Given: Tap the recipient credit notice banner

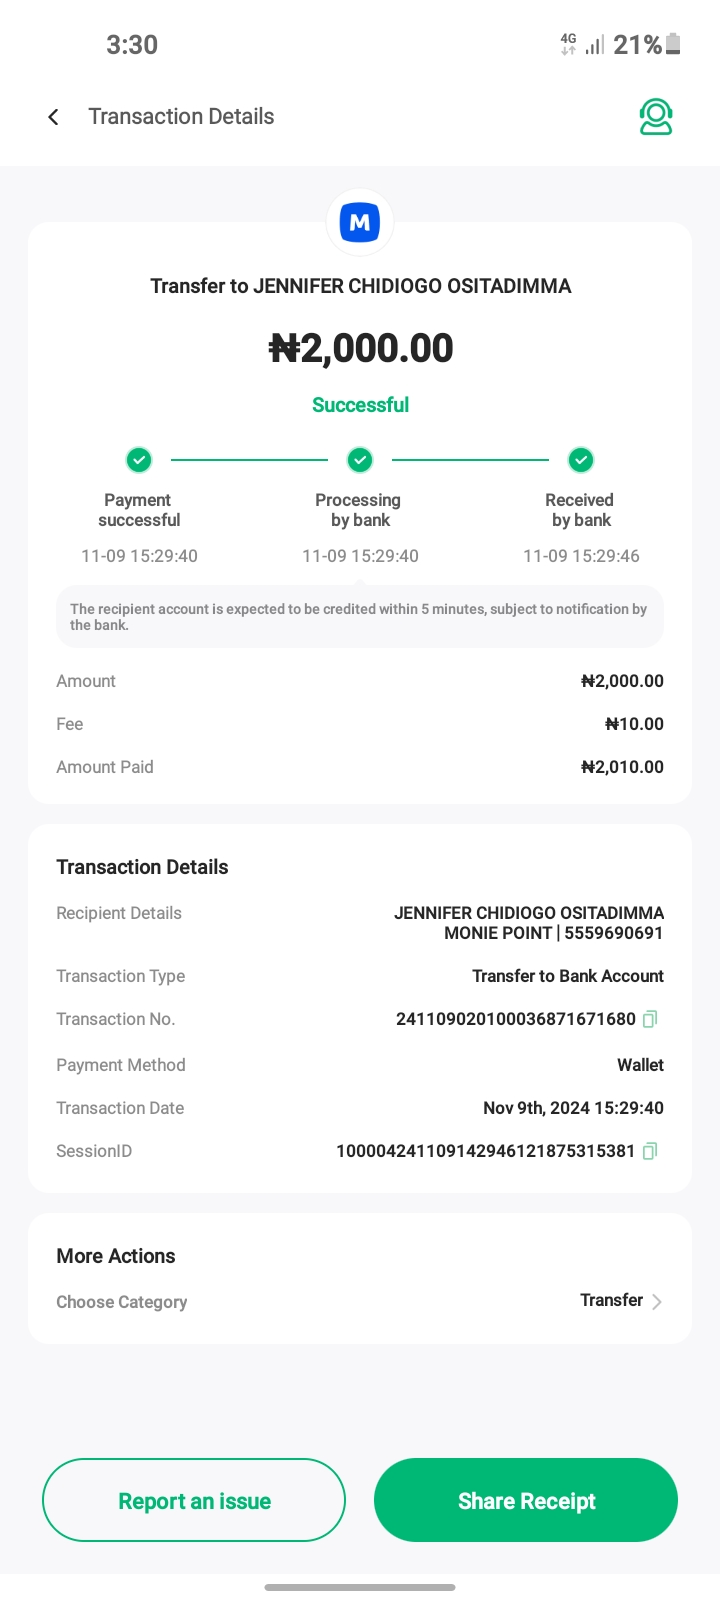Looking at the screenshot, I should (x=360, y=616).
